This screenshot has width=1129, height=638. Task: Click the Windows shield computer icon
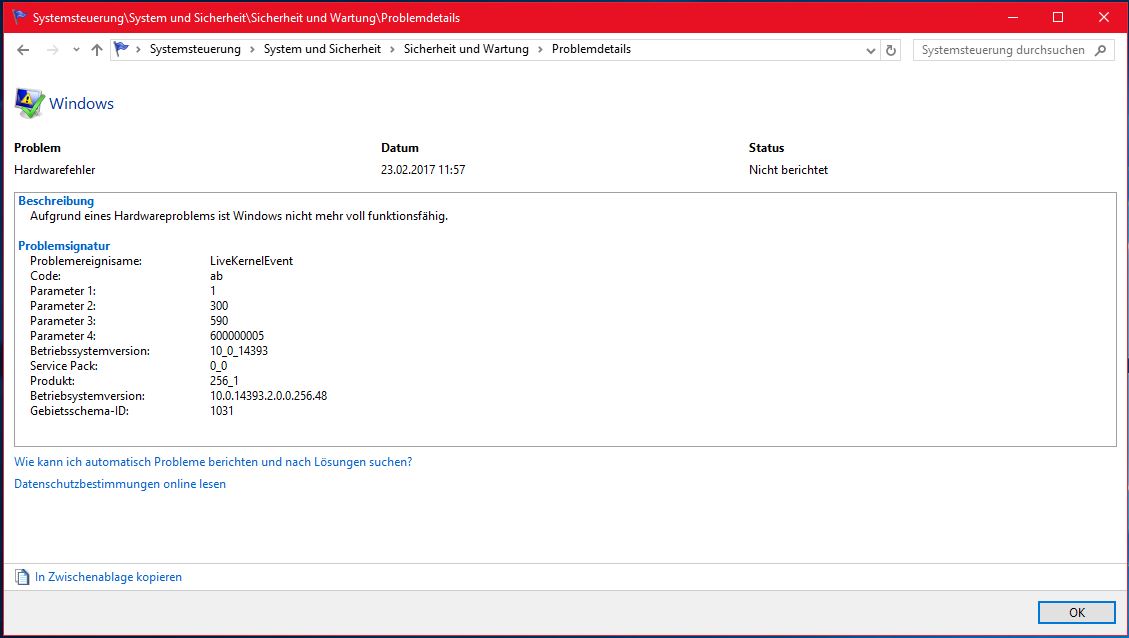click(x=30, y=104)
